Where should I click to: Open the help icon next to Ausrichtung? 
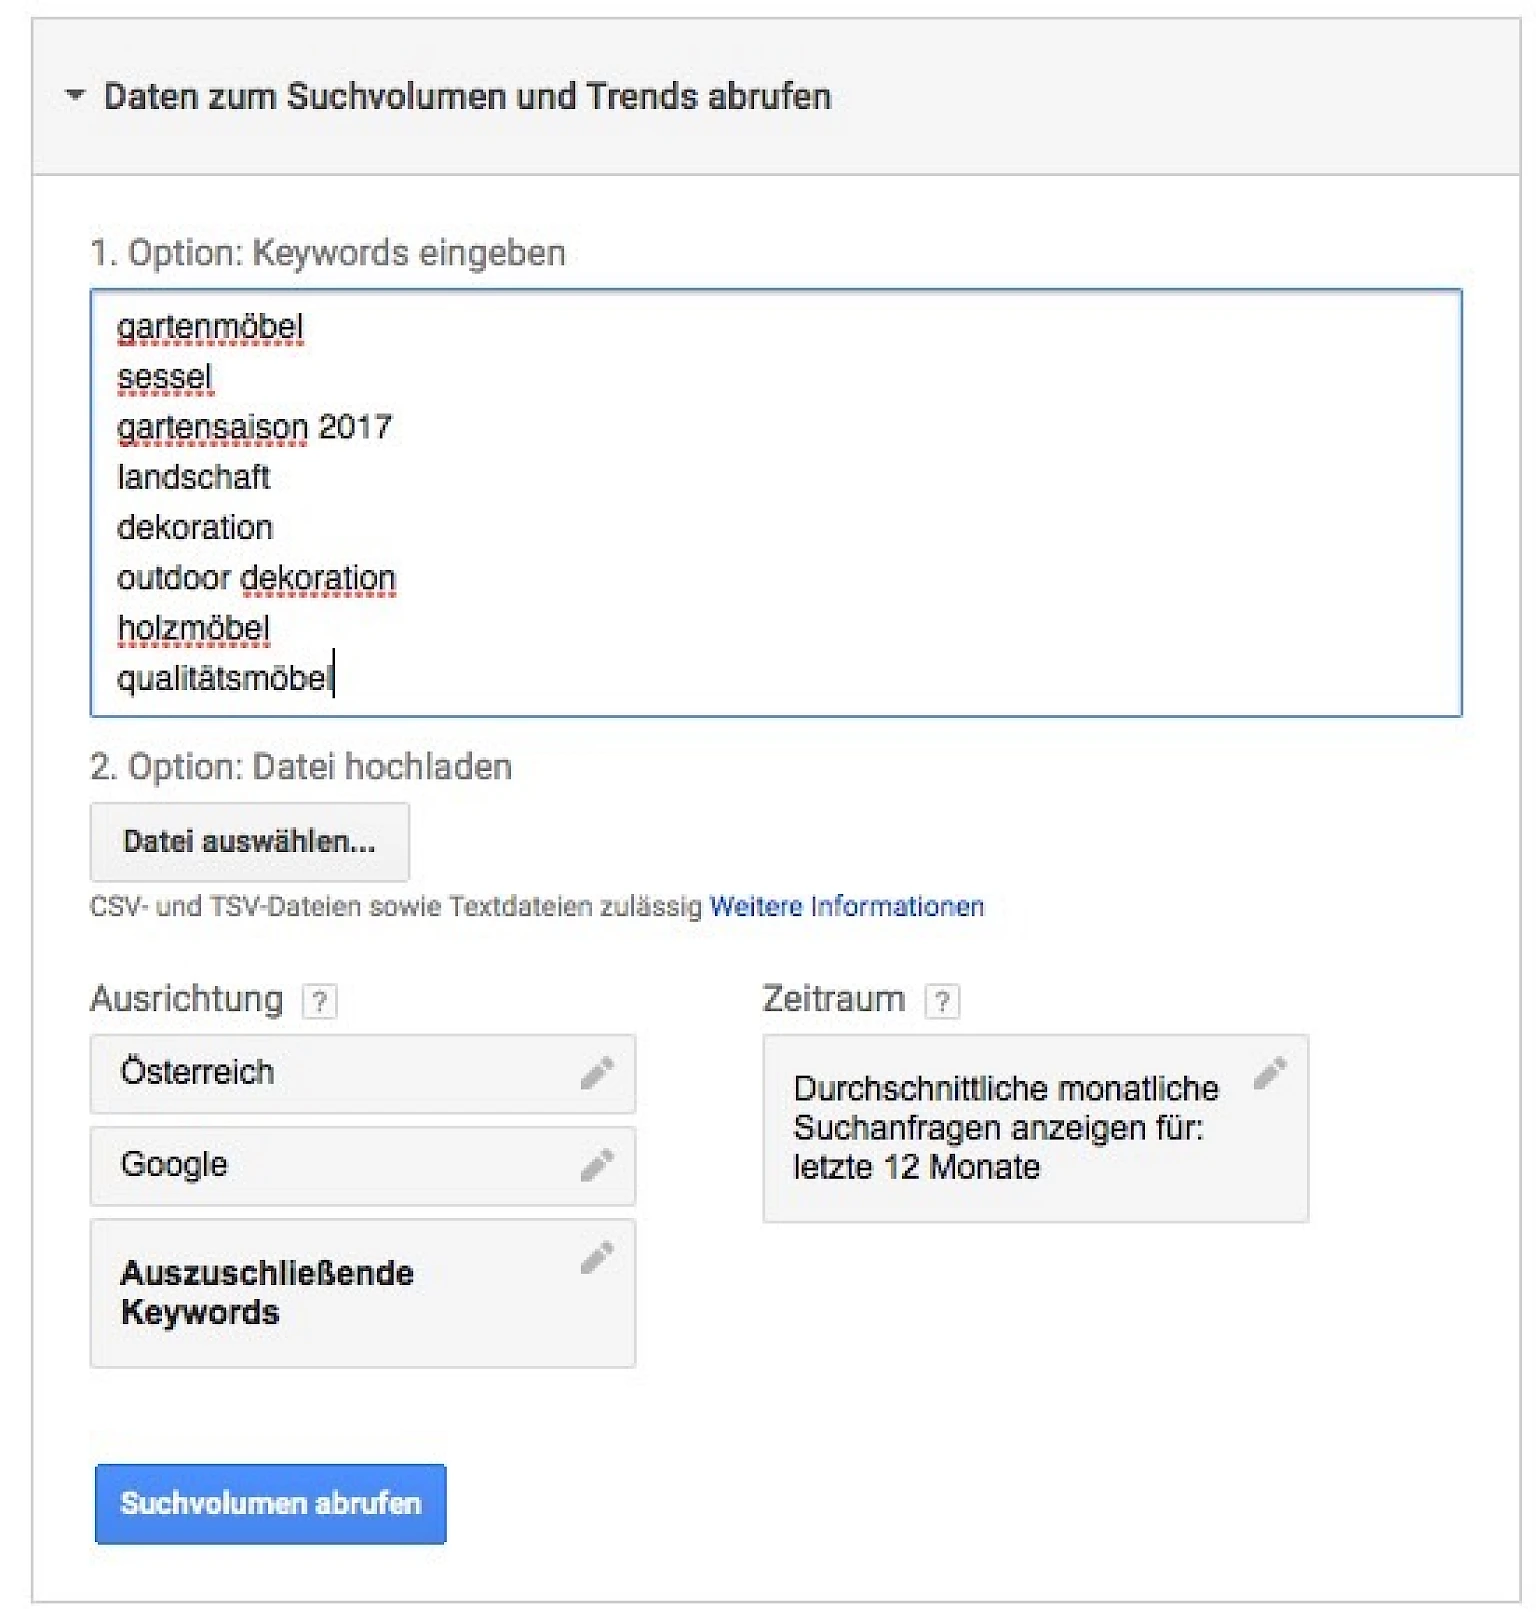click(x=319, y=1001)
